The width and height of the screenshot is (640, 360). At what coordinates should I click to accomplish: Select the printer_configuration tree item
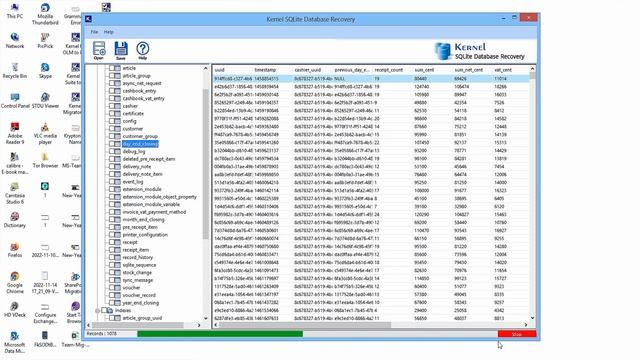pos(145,235)
